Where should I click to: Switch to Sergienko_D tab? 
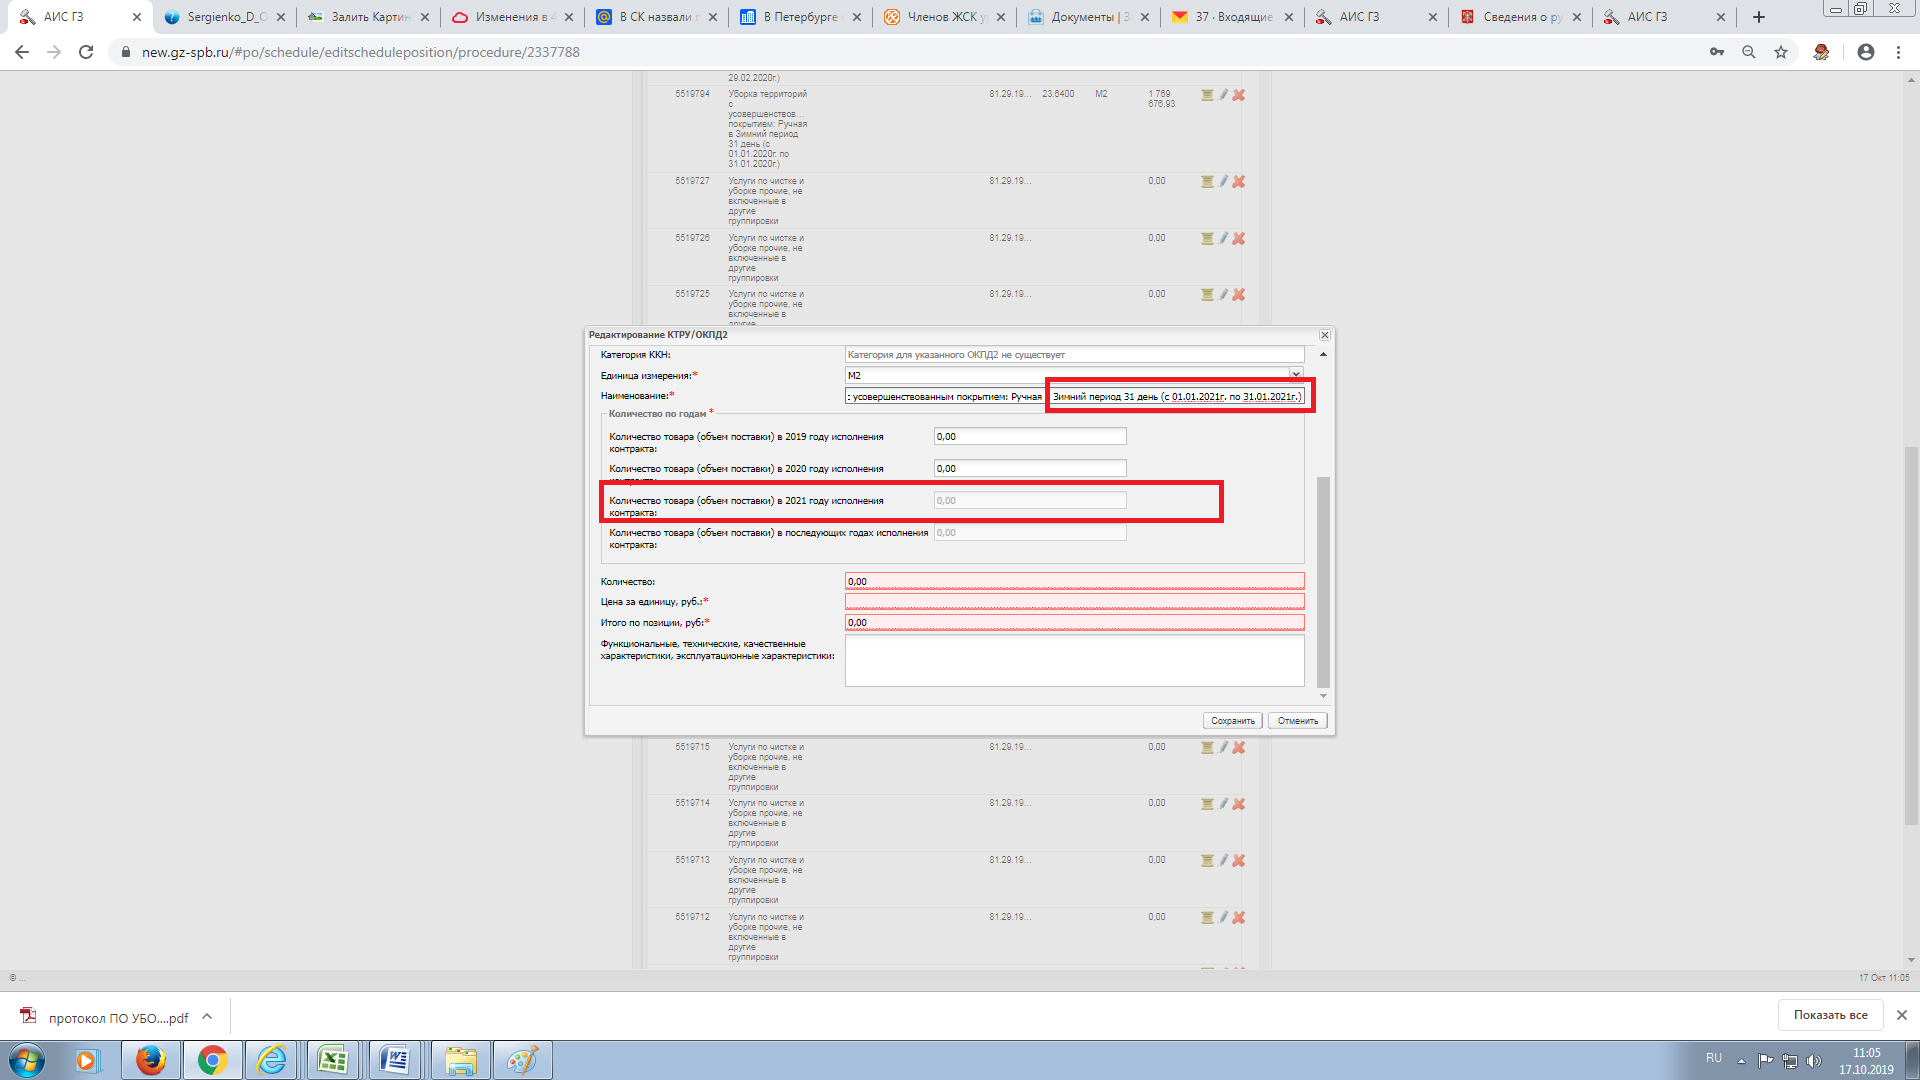pyautogui.click(x=225, y=17)
